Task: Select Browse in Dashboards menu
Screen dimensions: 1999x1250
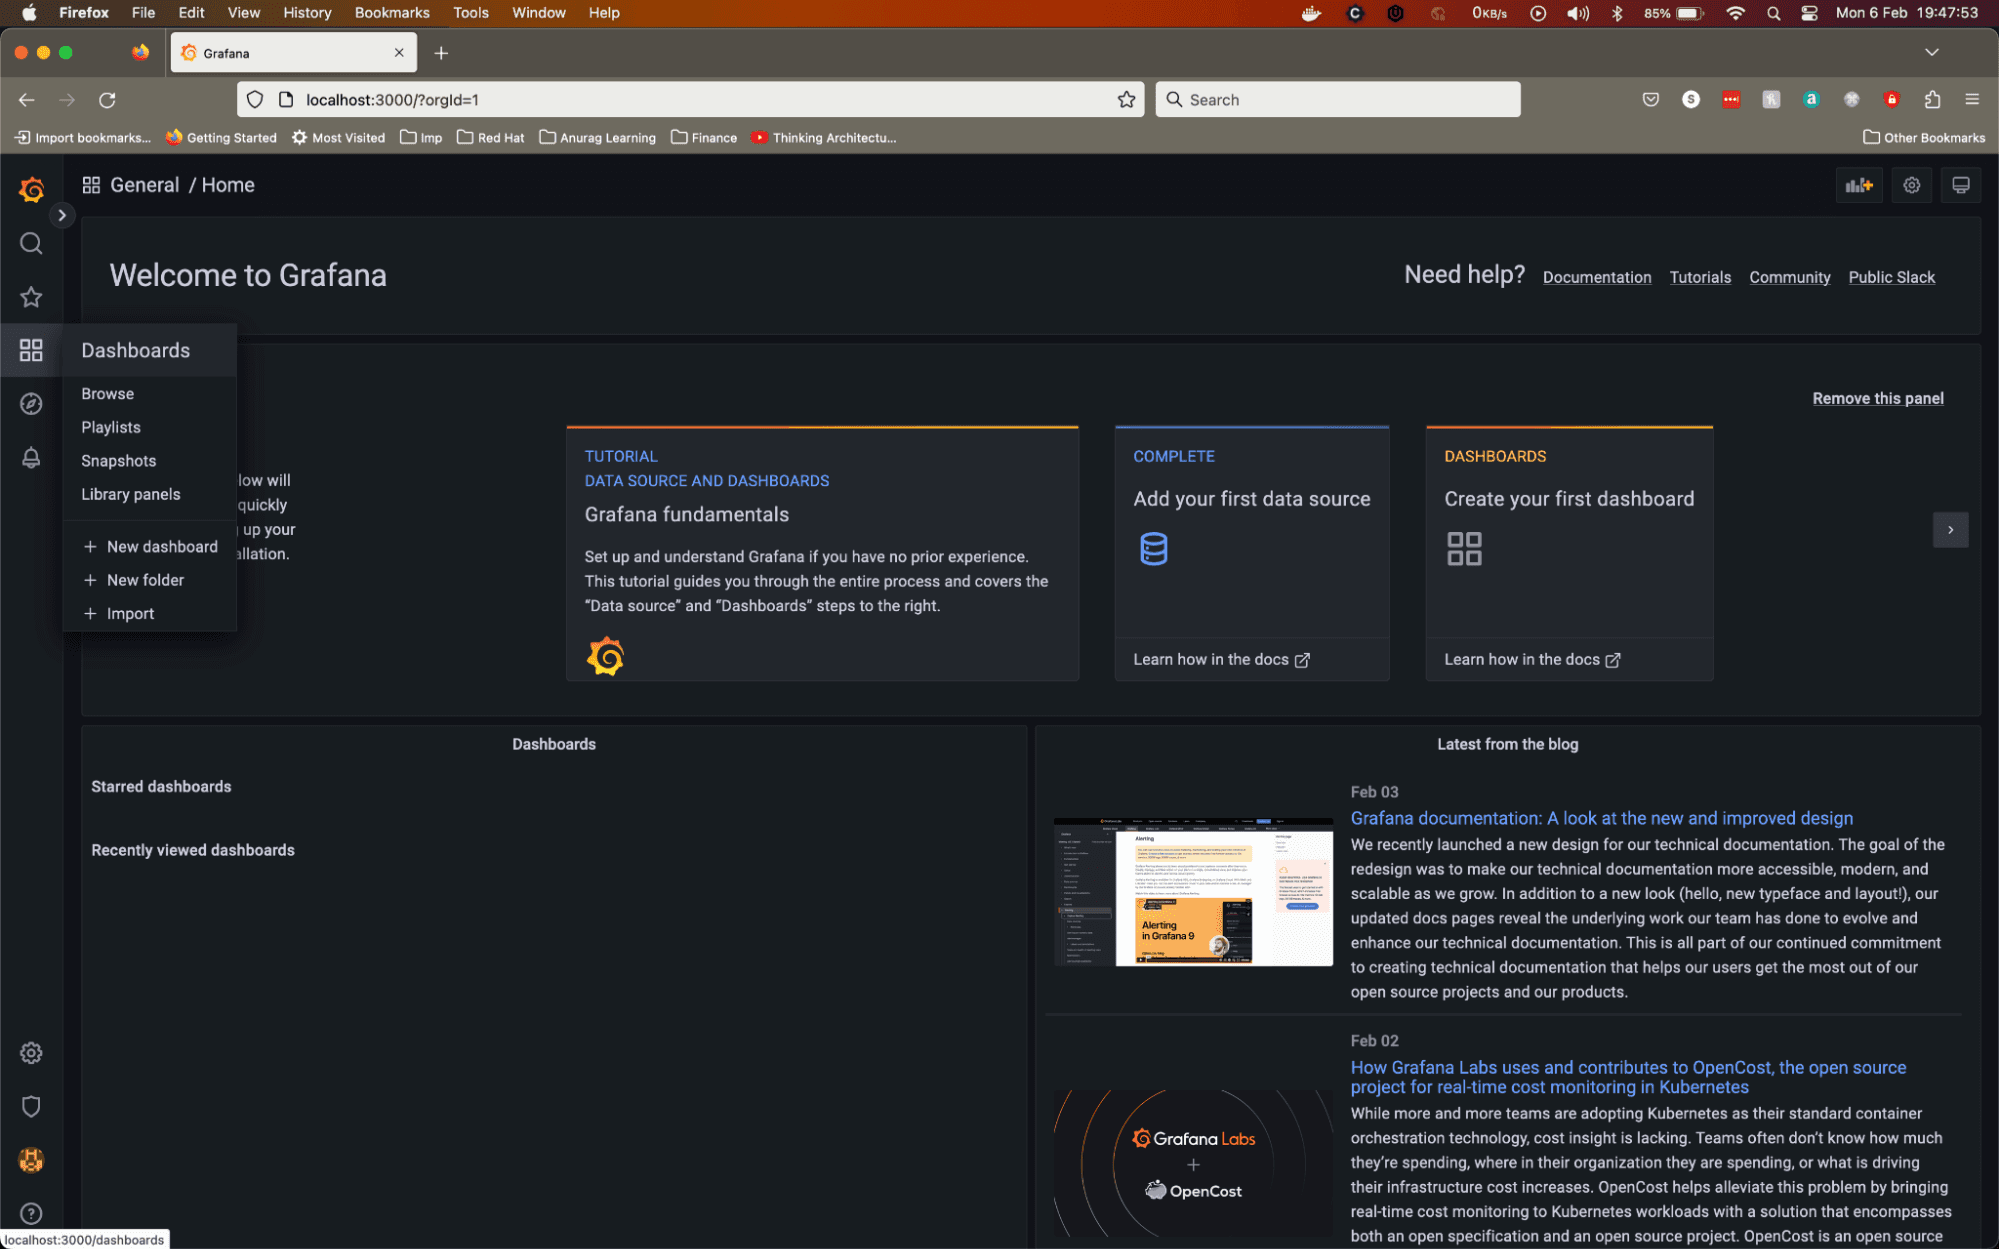Action: [x=107, y=394]
